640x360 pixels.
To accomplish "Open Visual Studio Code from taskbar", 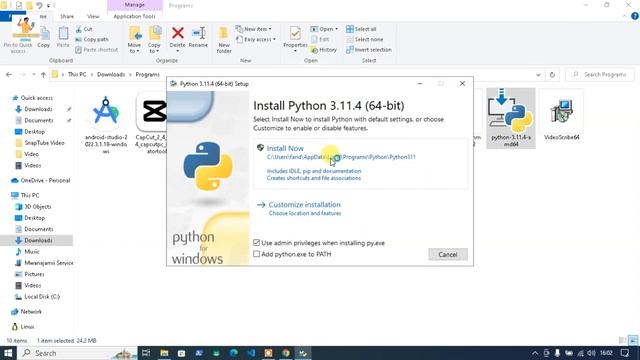I will tap(251, 353).
